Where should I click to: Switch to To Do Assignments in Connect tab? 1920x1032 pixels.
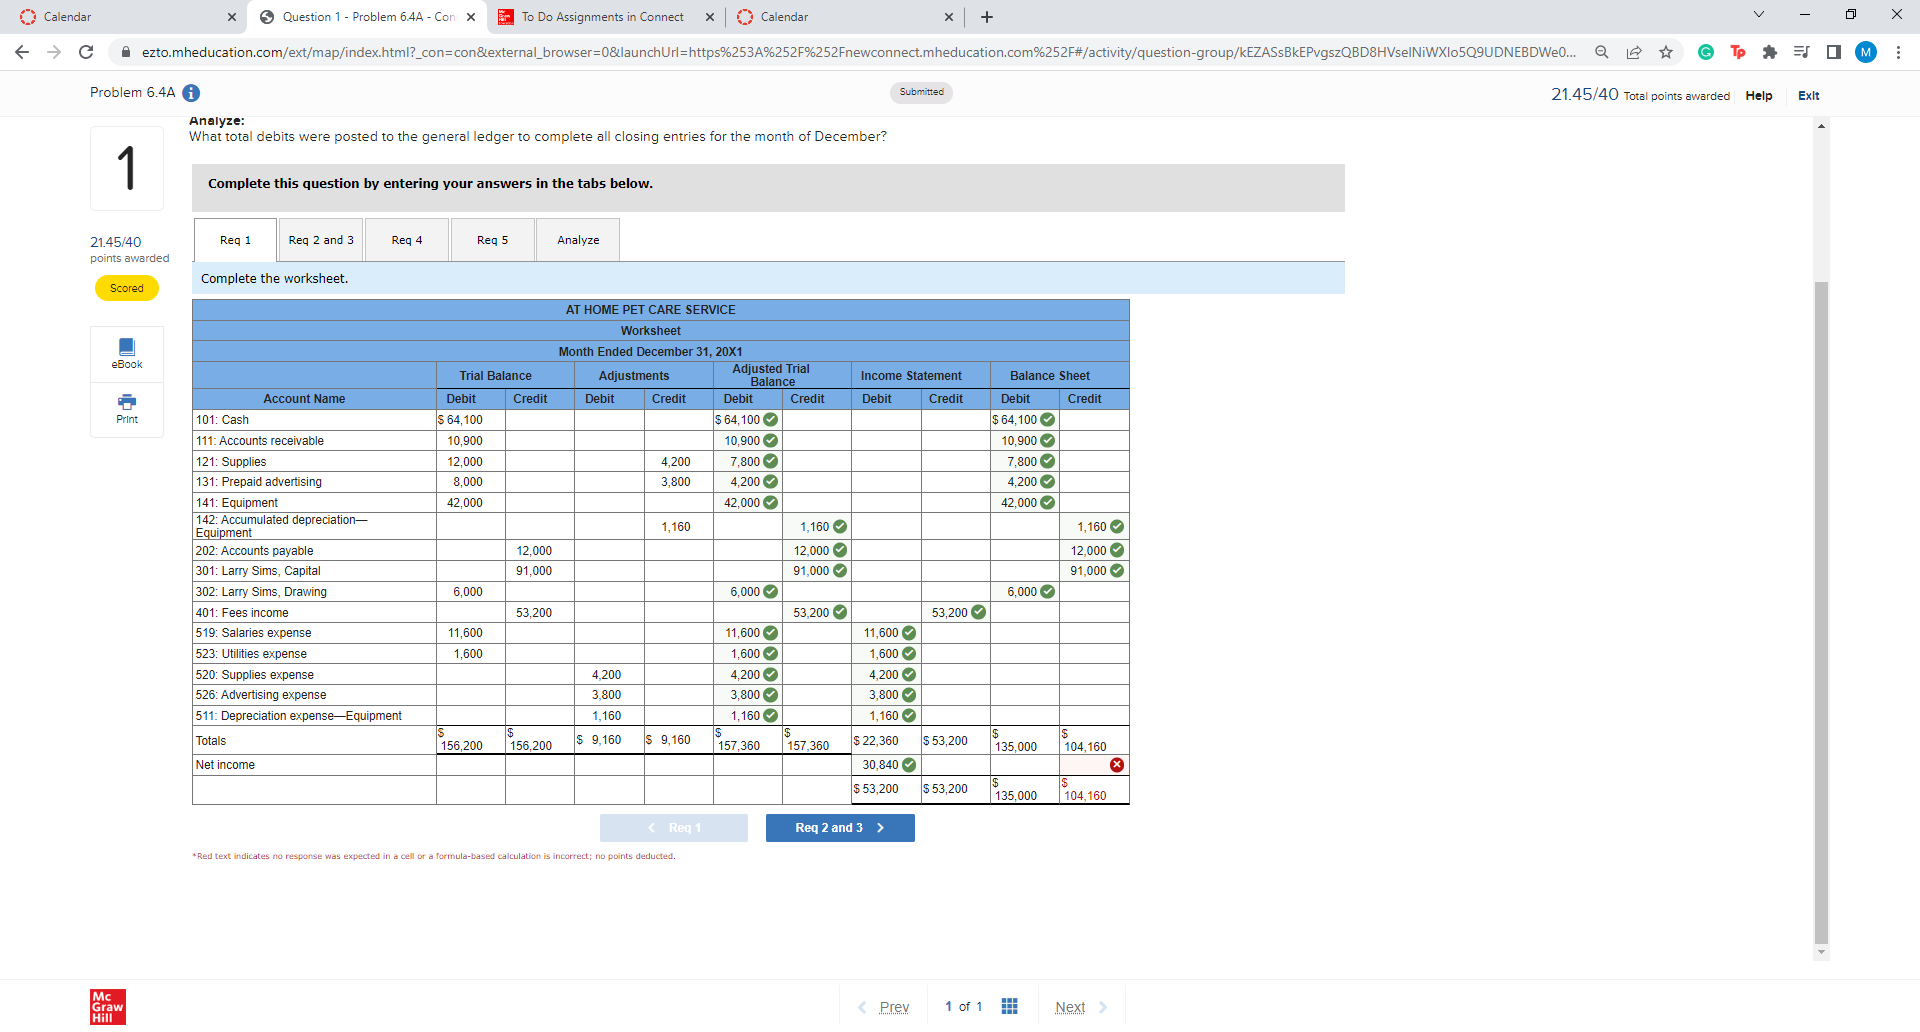point(602,17)
